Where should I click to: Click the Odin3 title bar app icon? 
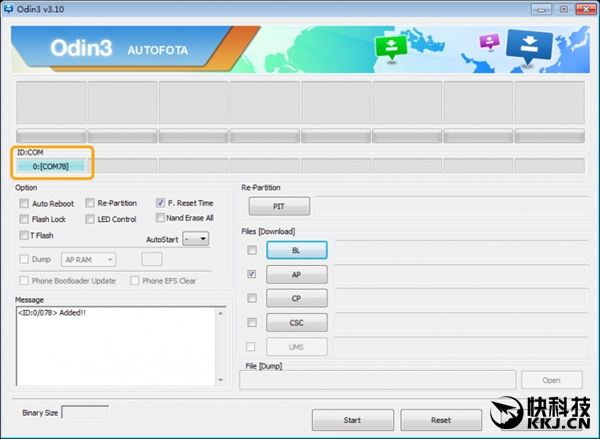[x=8, y=8]
